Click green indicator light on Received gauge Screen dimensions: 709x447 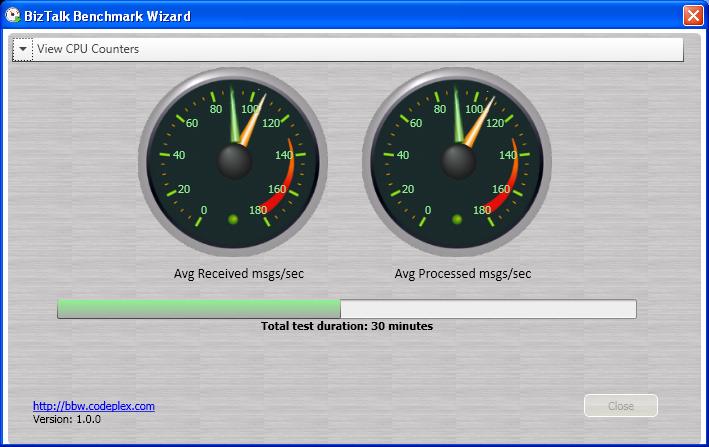tap(233, 220)
